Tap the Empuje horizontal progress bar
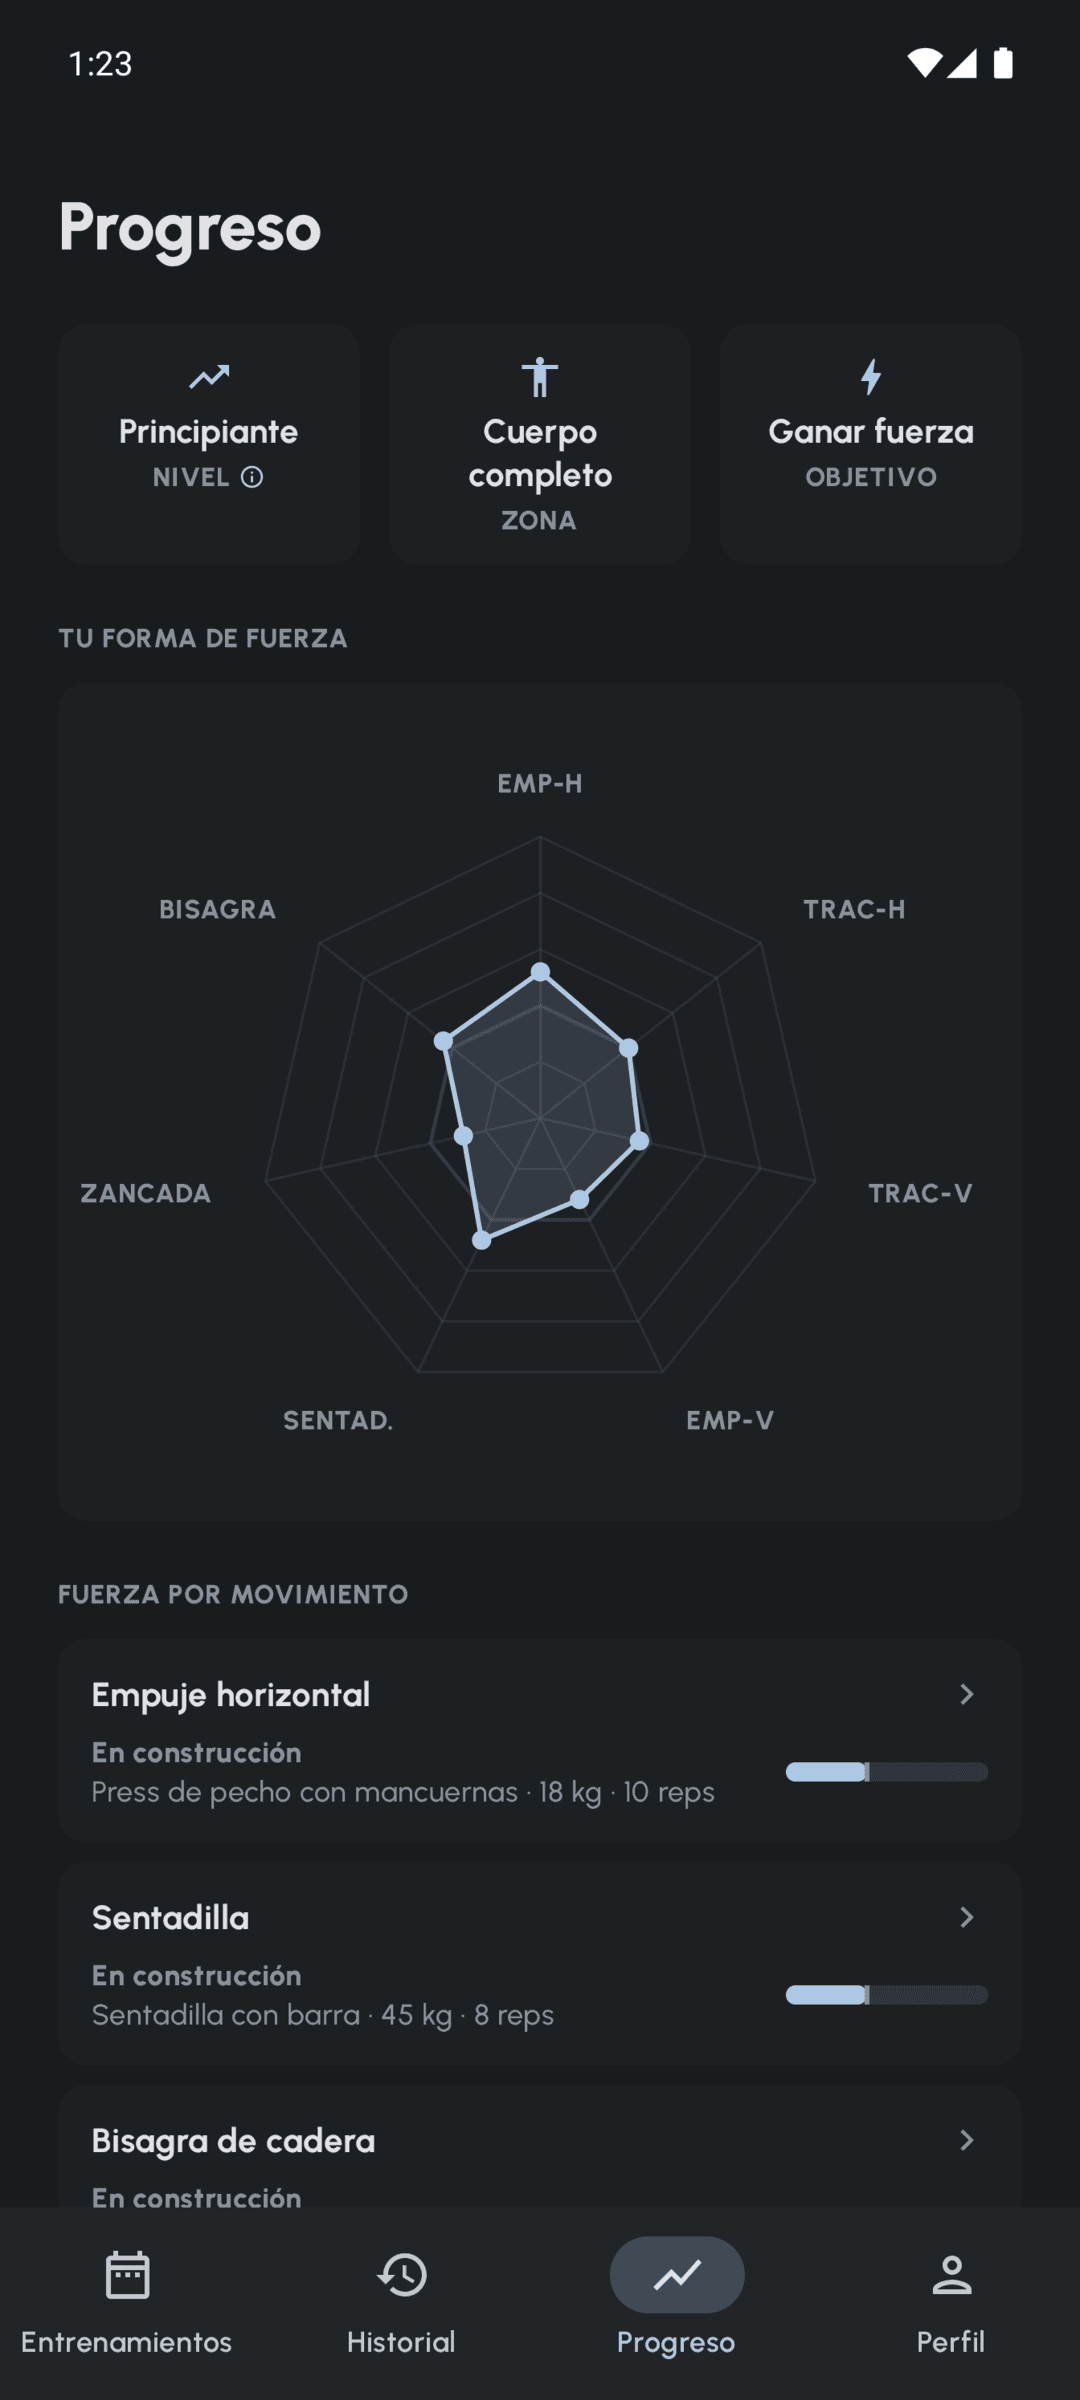 pos(887,1772)
